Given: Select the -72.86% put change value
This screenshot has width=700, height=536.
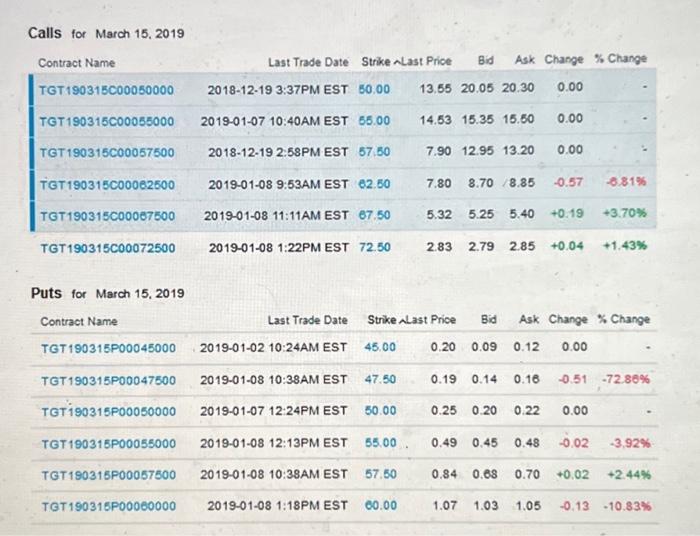Looking at the screenshot, I should coord(625,379).
